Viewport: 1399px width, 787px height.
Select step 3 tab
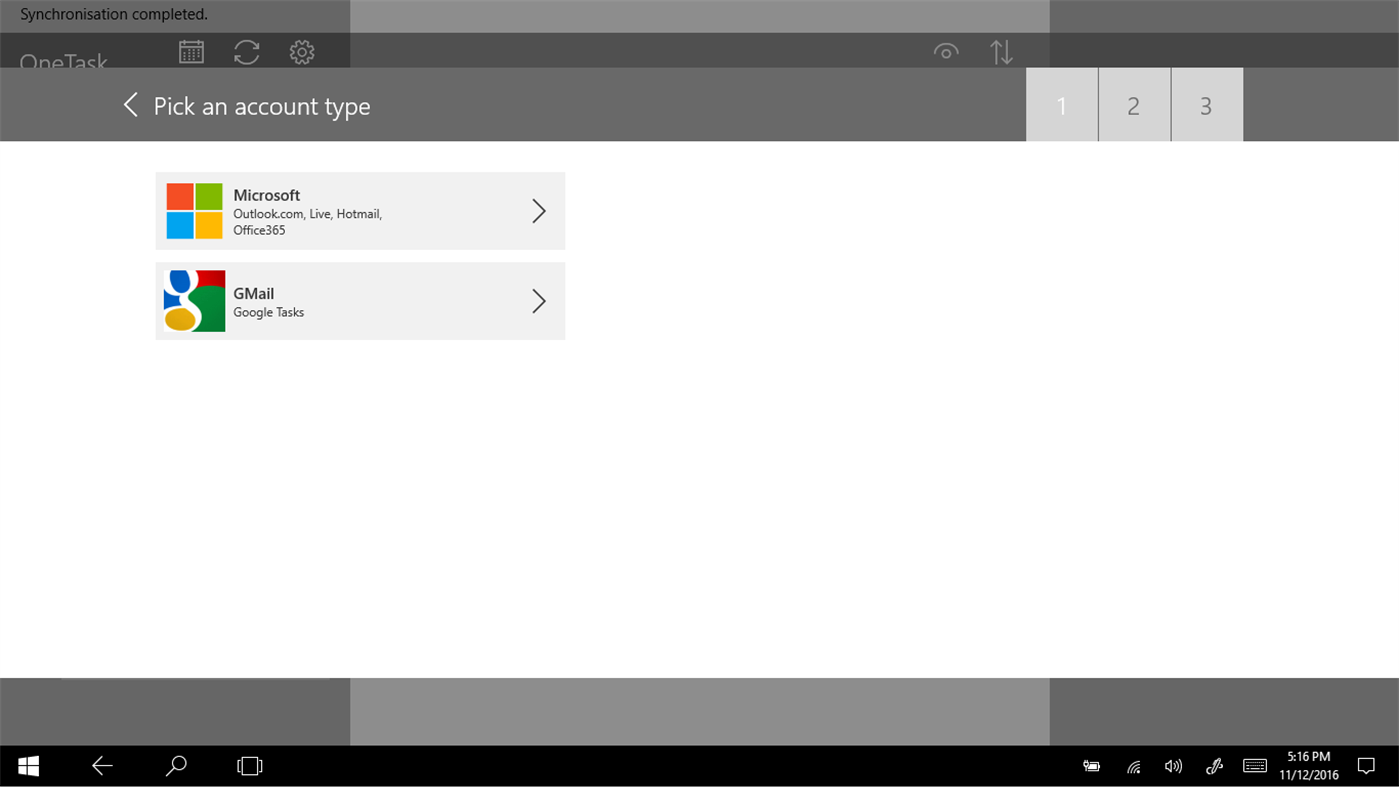pyautogui.click(x=1207, y=105)
